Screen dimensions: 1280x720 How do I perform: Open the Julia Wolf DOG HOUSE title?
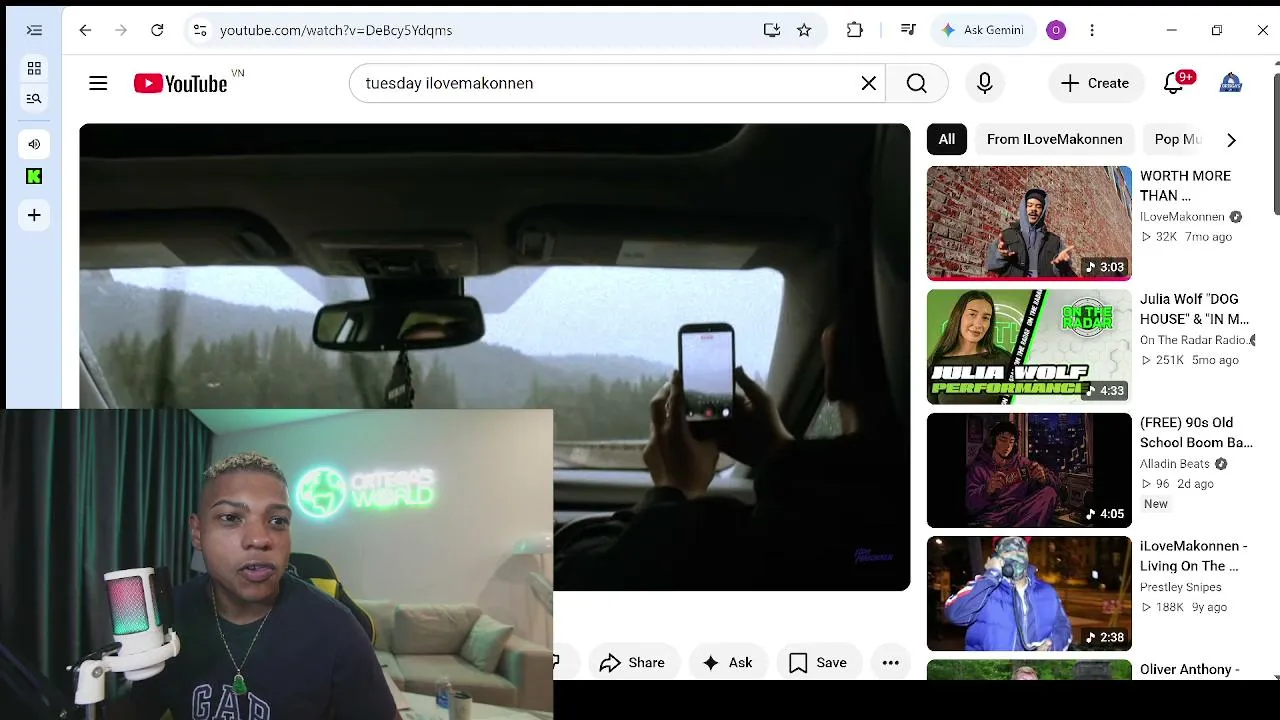[1194, 309]
